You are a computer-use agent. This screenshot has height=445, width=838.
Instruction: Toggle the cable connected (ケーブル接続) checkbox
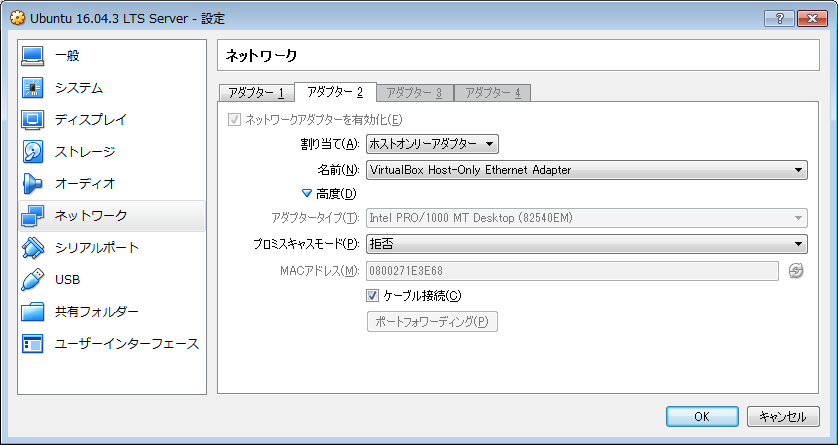tap(374, 296)
